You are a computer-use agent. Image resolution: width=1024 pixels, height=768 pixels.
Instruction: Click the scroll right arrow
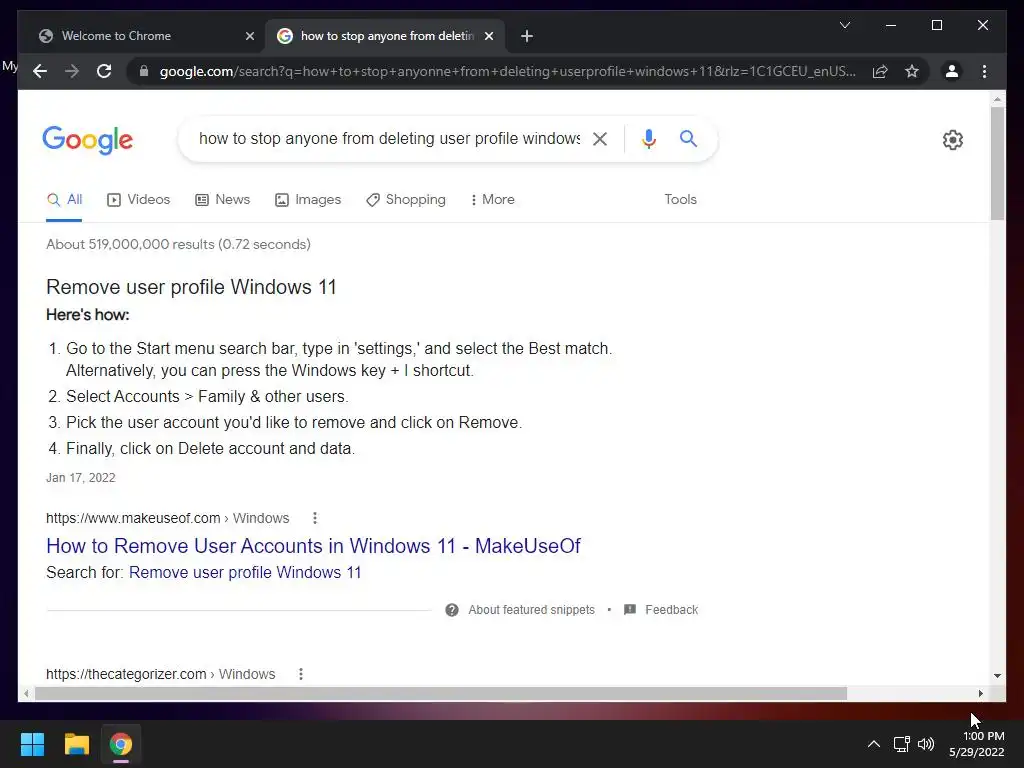[x=980, y=694]
